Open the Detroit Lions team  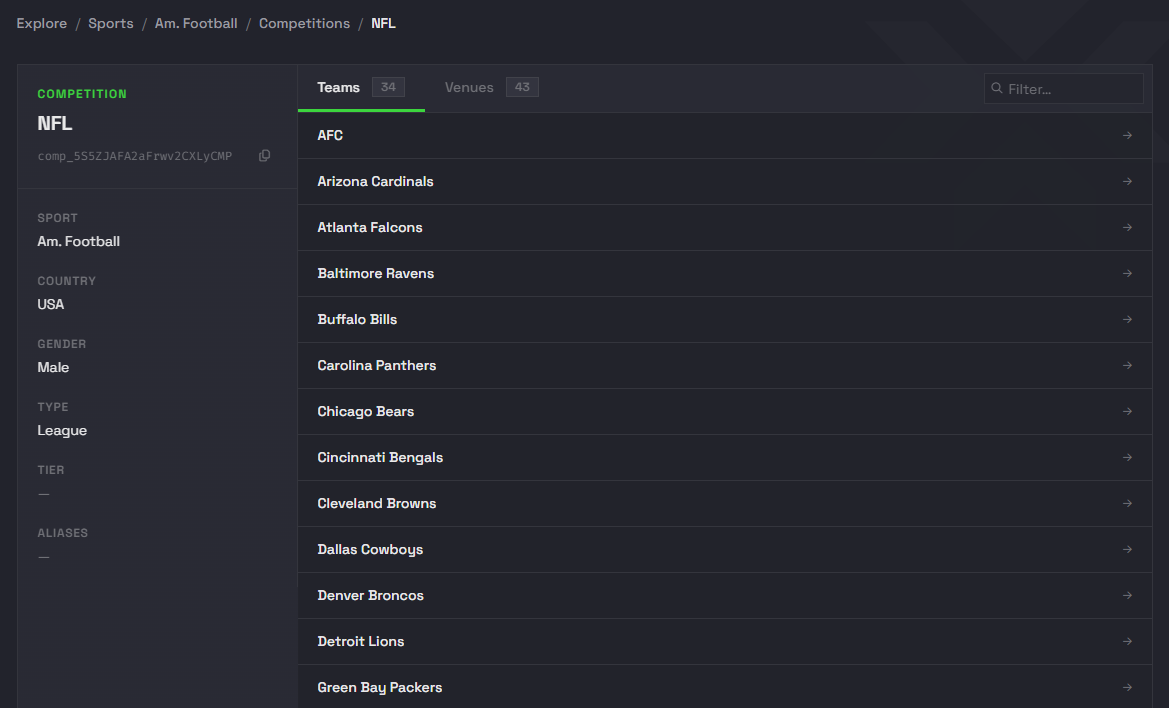coord(725,642)
